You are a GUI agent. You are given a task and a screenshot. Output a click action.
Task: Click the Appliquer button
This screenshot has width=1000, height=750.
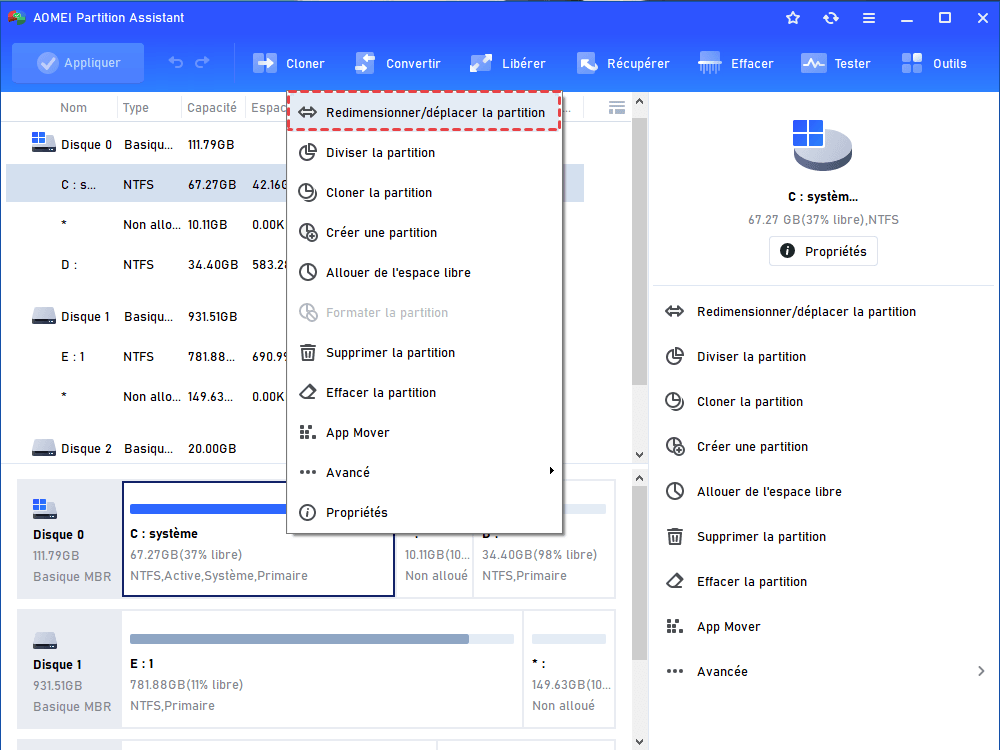click(x=78, y=62)
